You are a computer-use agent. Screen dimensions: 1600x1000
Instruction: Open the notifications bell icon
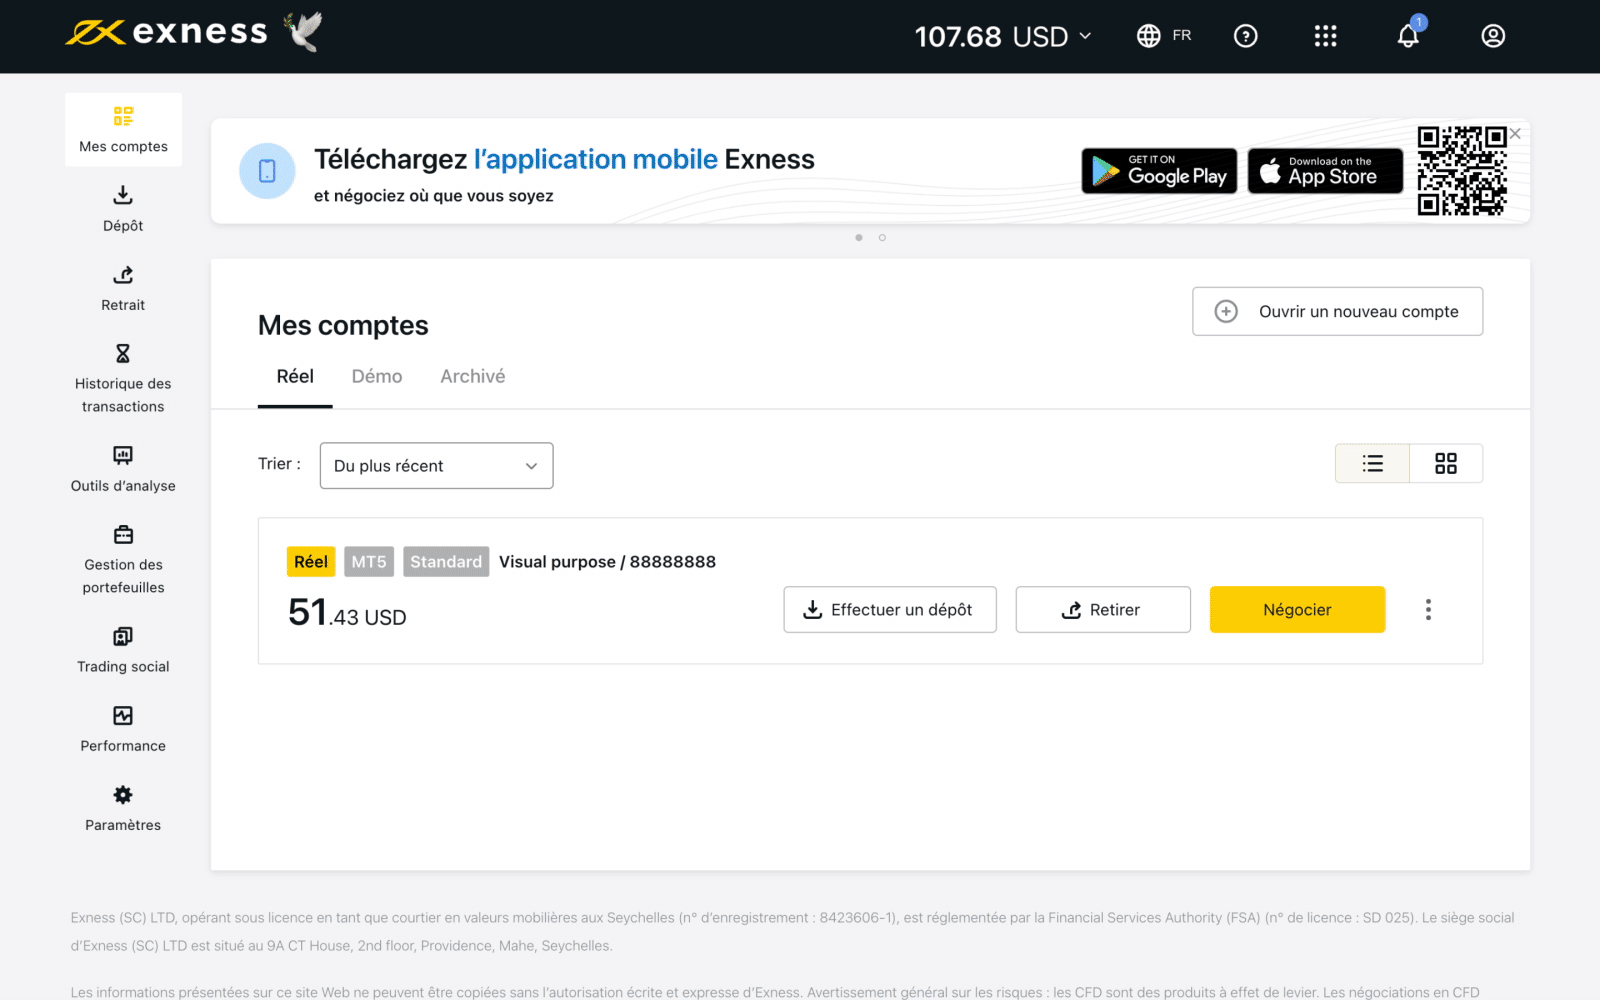tap(1408, 36)
